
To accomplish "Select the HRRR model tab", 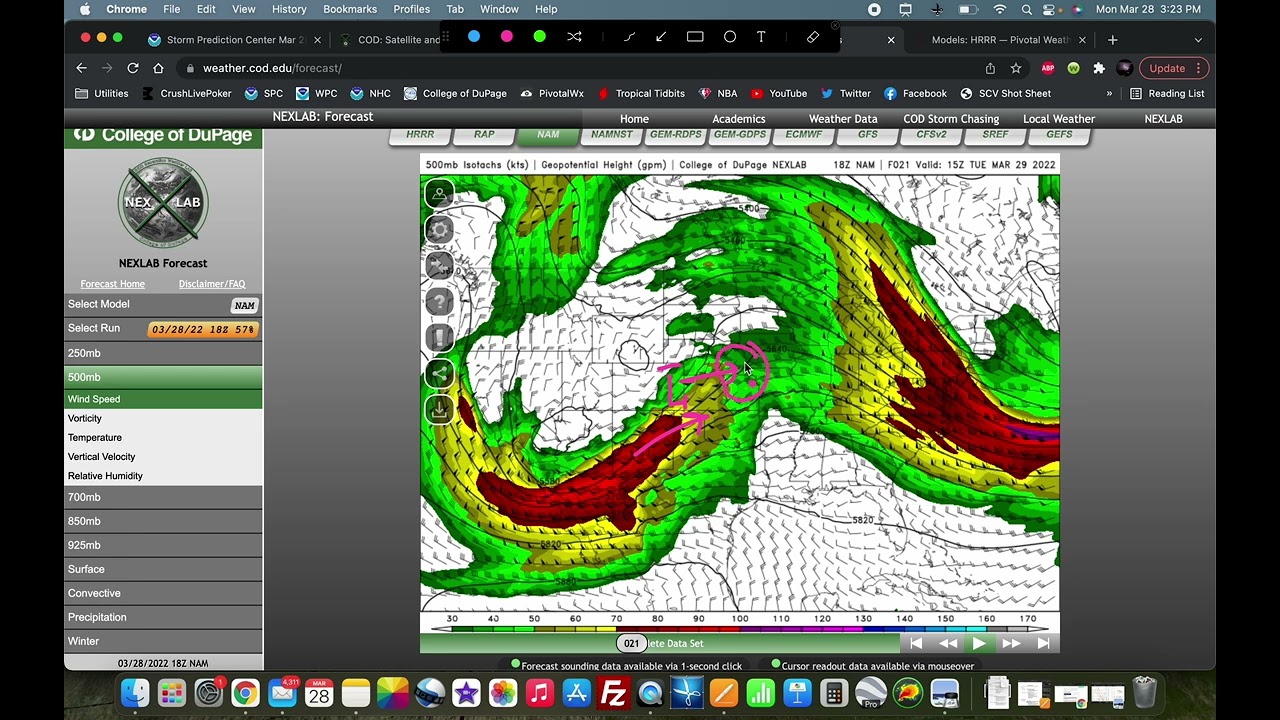I will point(420,135).
